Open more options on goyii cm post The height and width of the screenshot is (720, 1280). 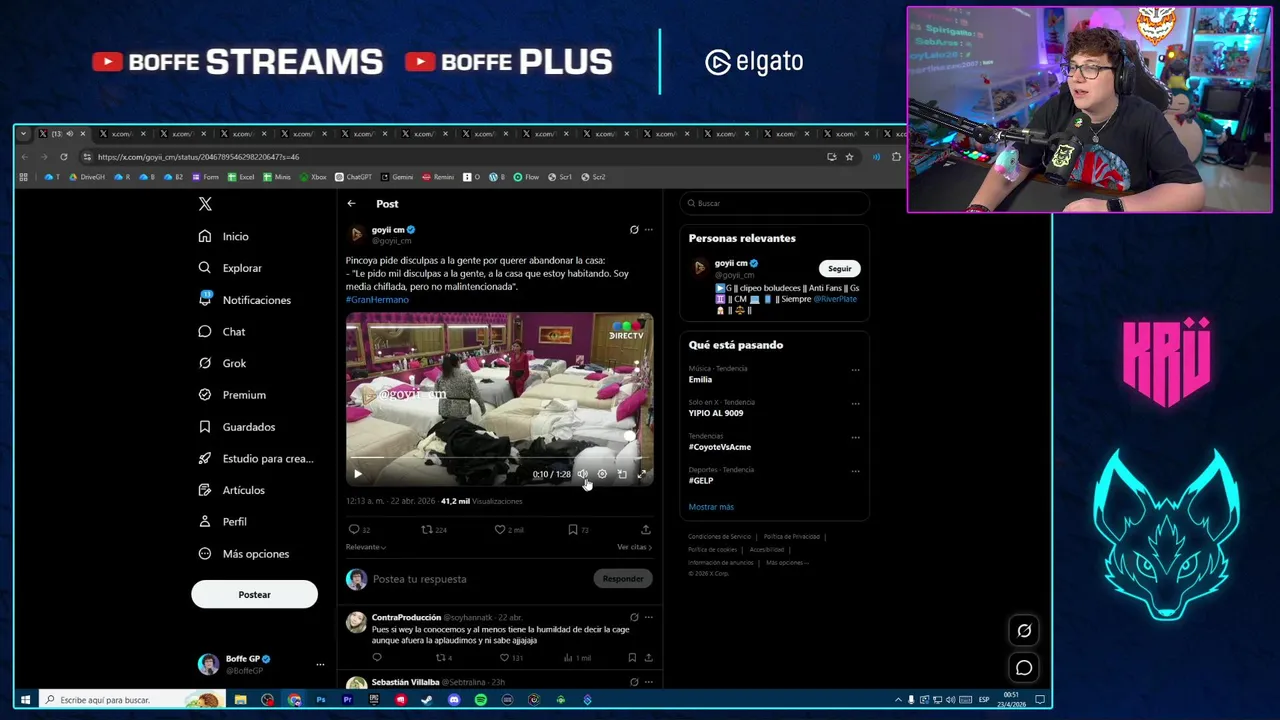(x=648, y=230)
